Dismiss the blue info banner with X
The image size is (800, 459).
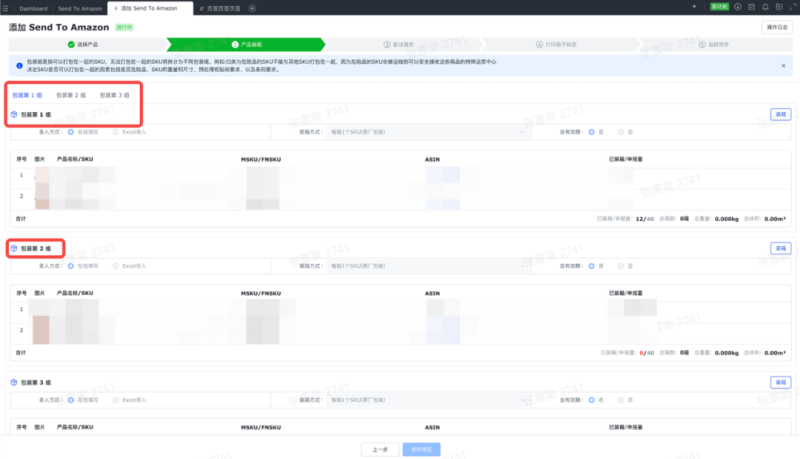(783, 65)
